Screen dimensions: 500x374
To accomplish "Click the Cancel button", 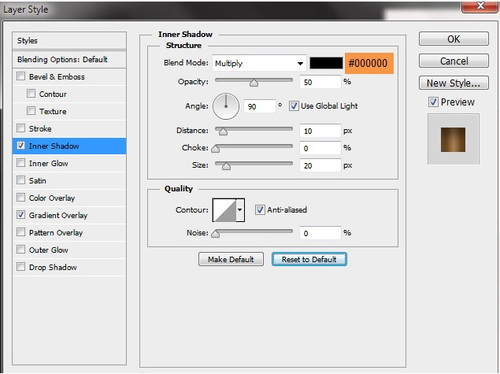I will [x=454, y=61].
